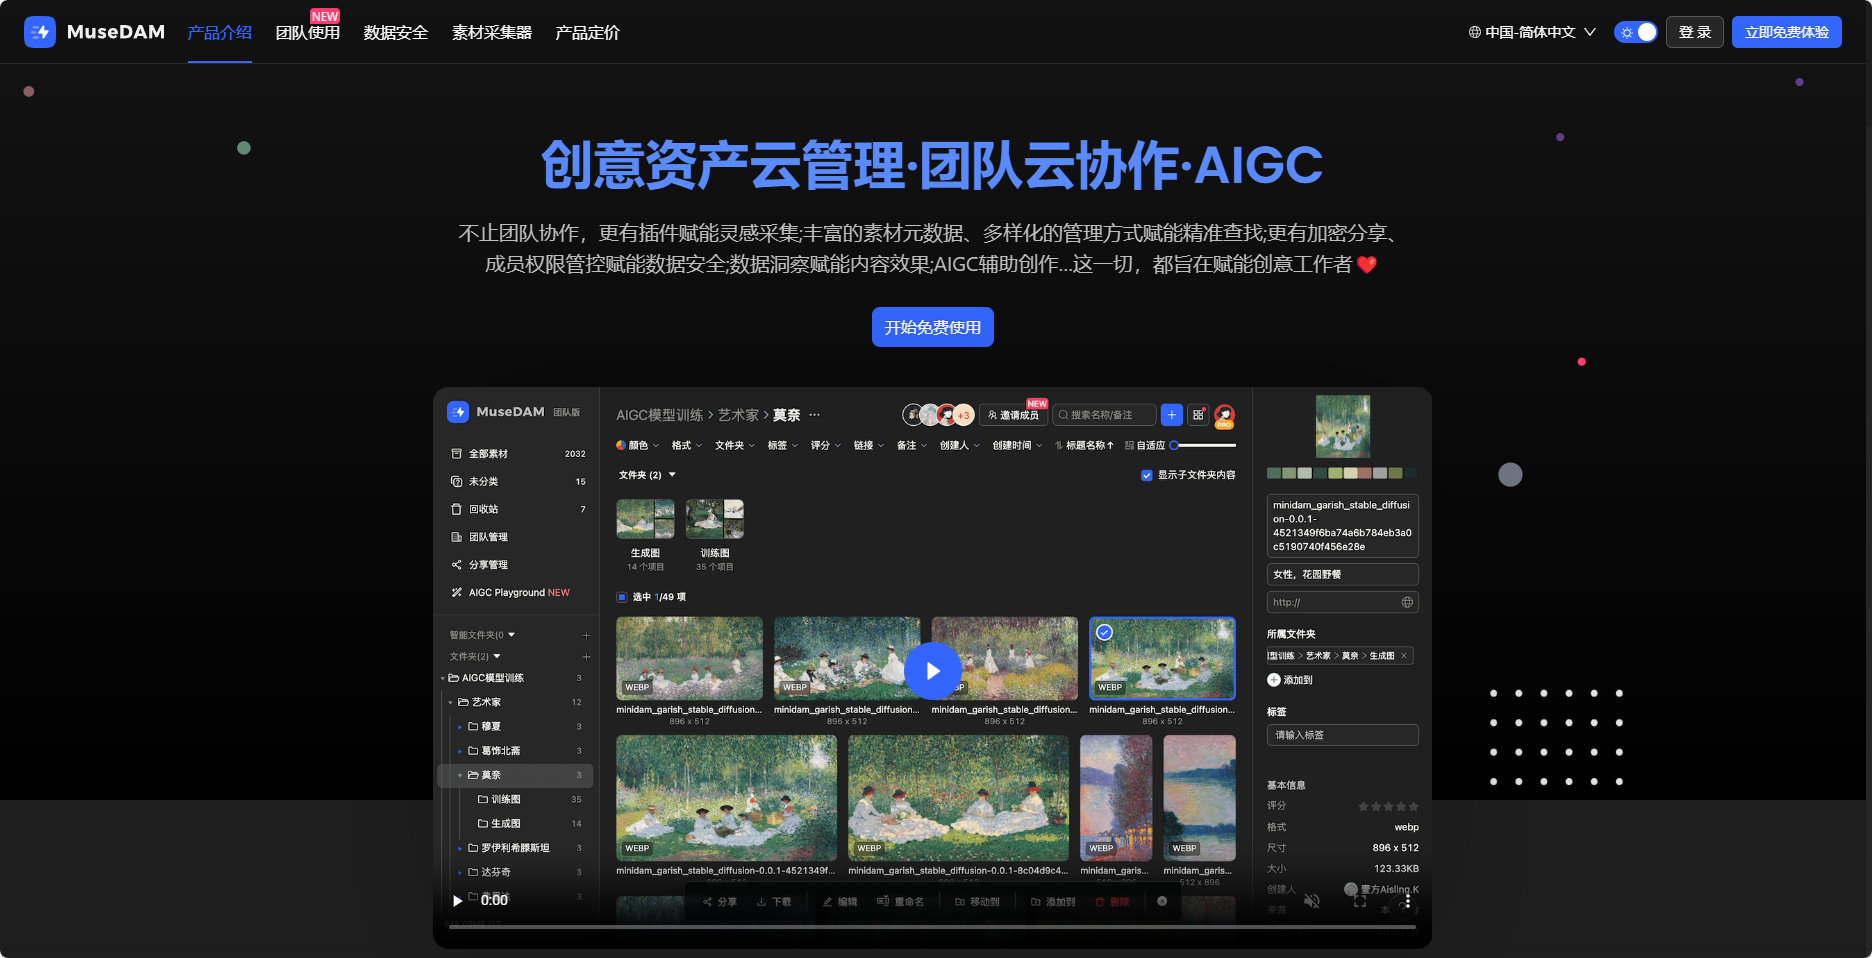Remove the 生成图 folder path tag
Image resolution: width=1872 pixels, height=958 pixels.
coord(1404,656)
